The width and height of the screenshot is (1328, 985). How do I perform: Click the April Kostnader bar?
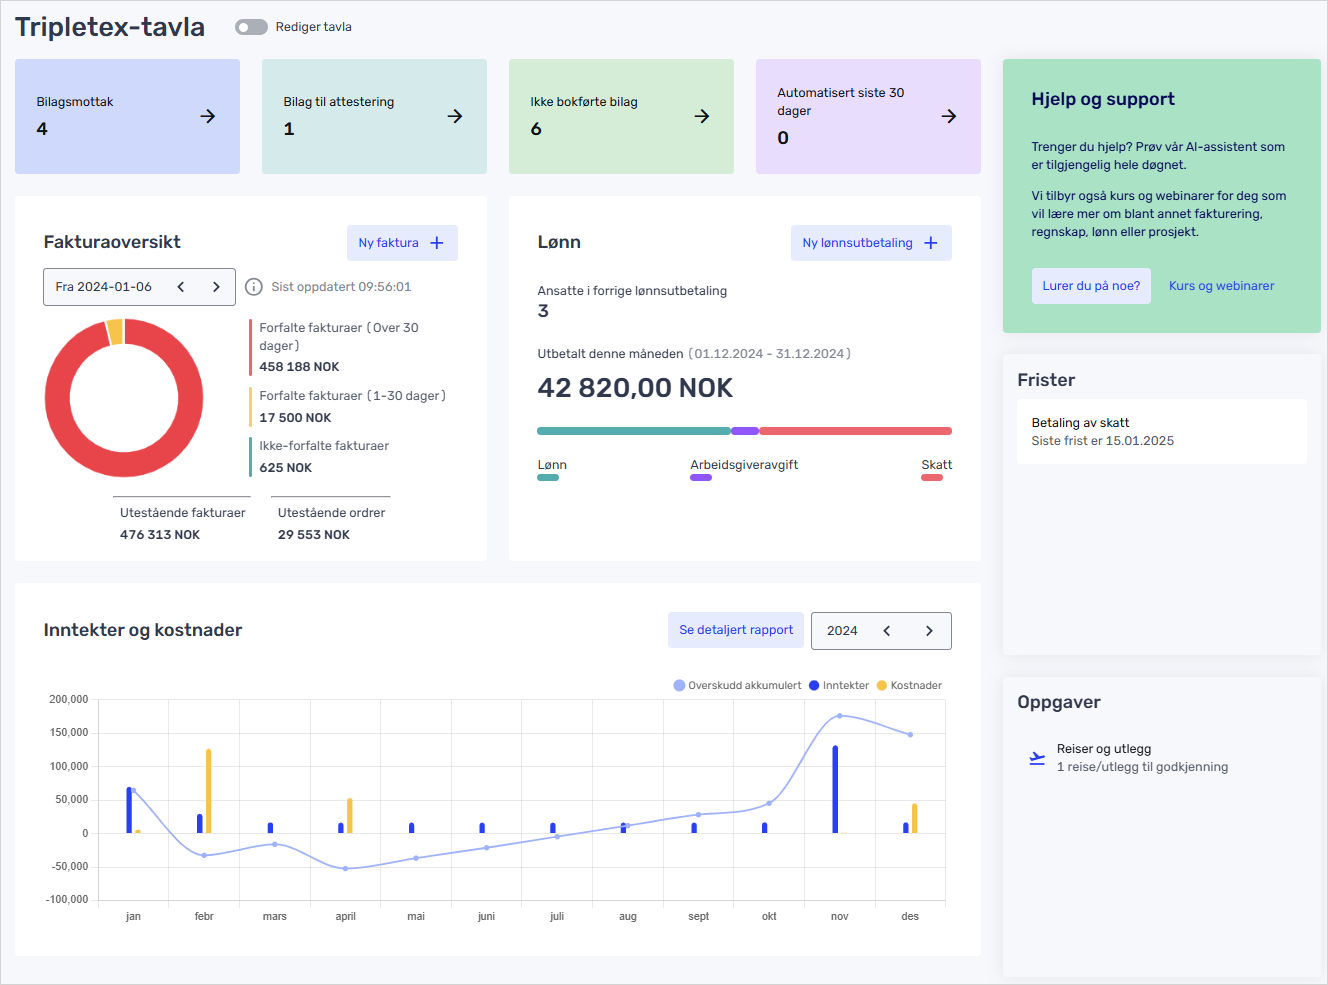(350, 816)
